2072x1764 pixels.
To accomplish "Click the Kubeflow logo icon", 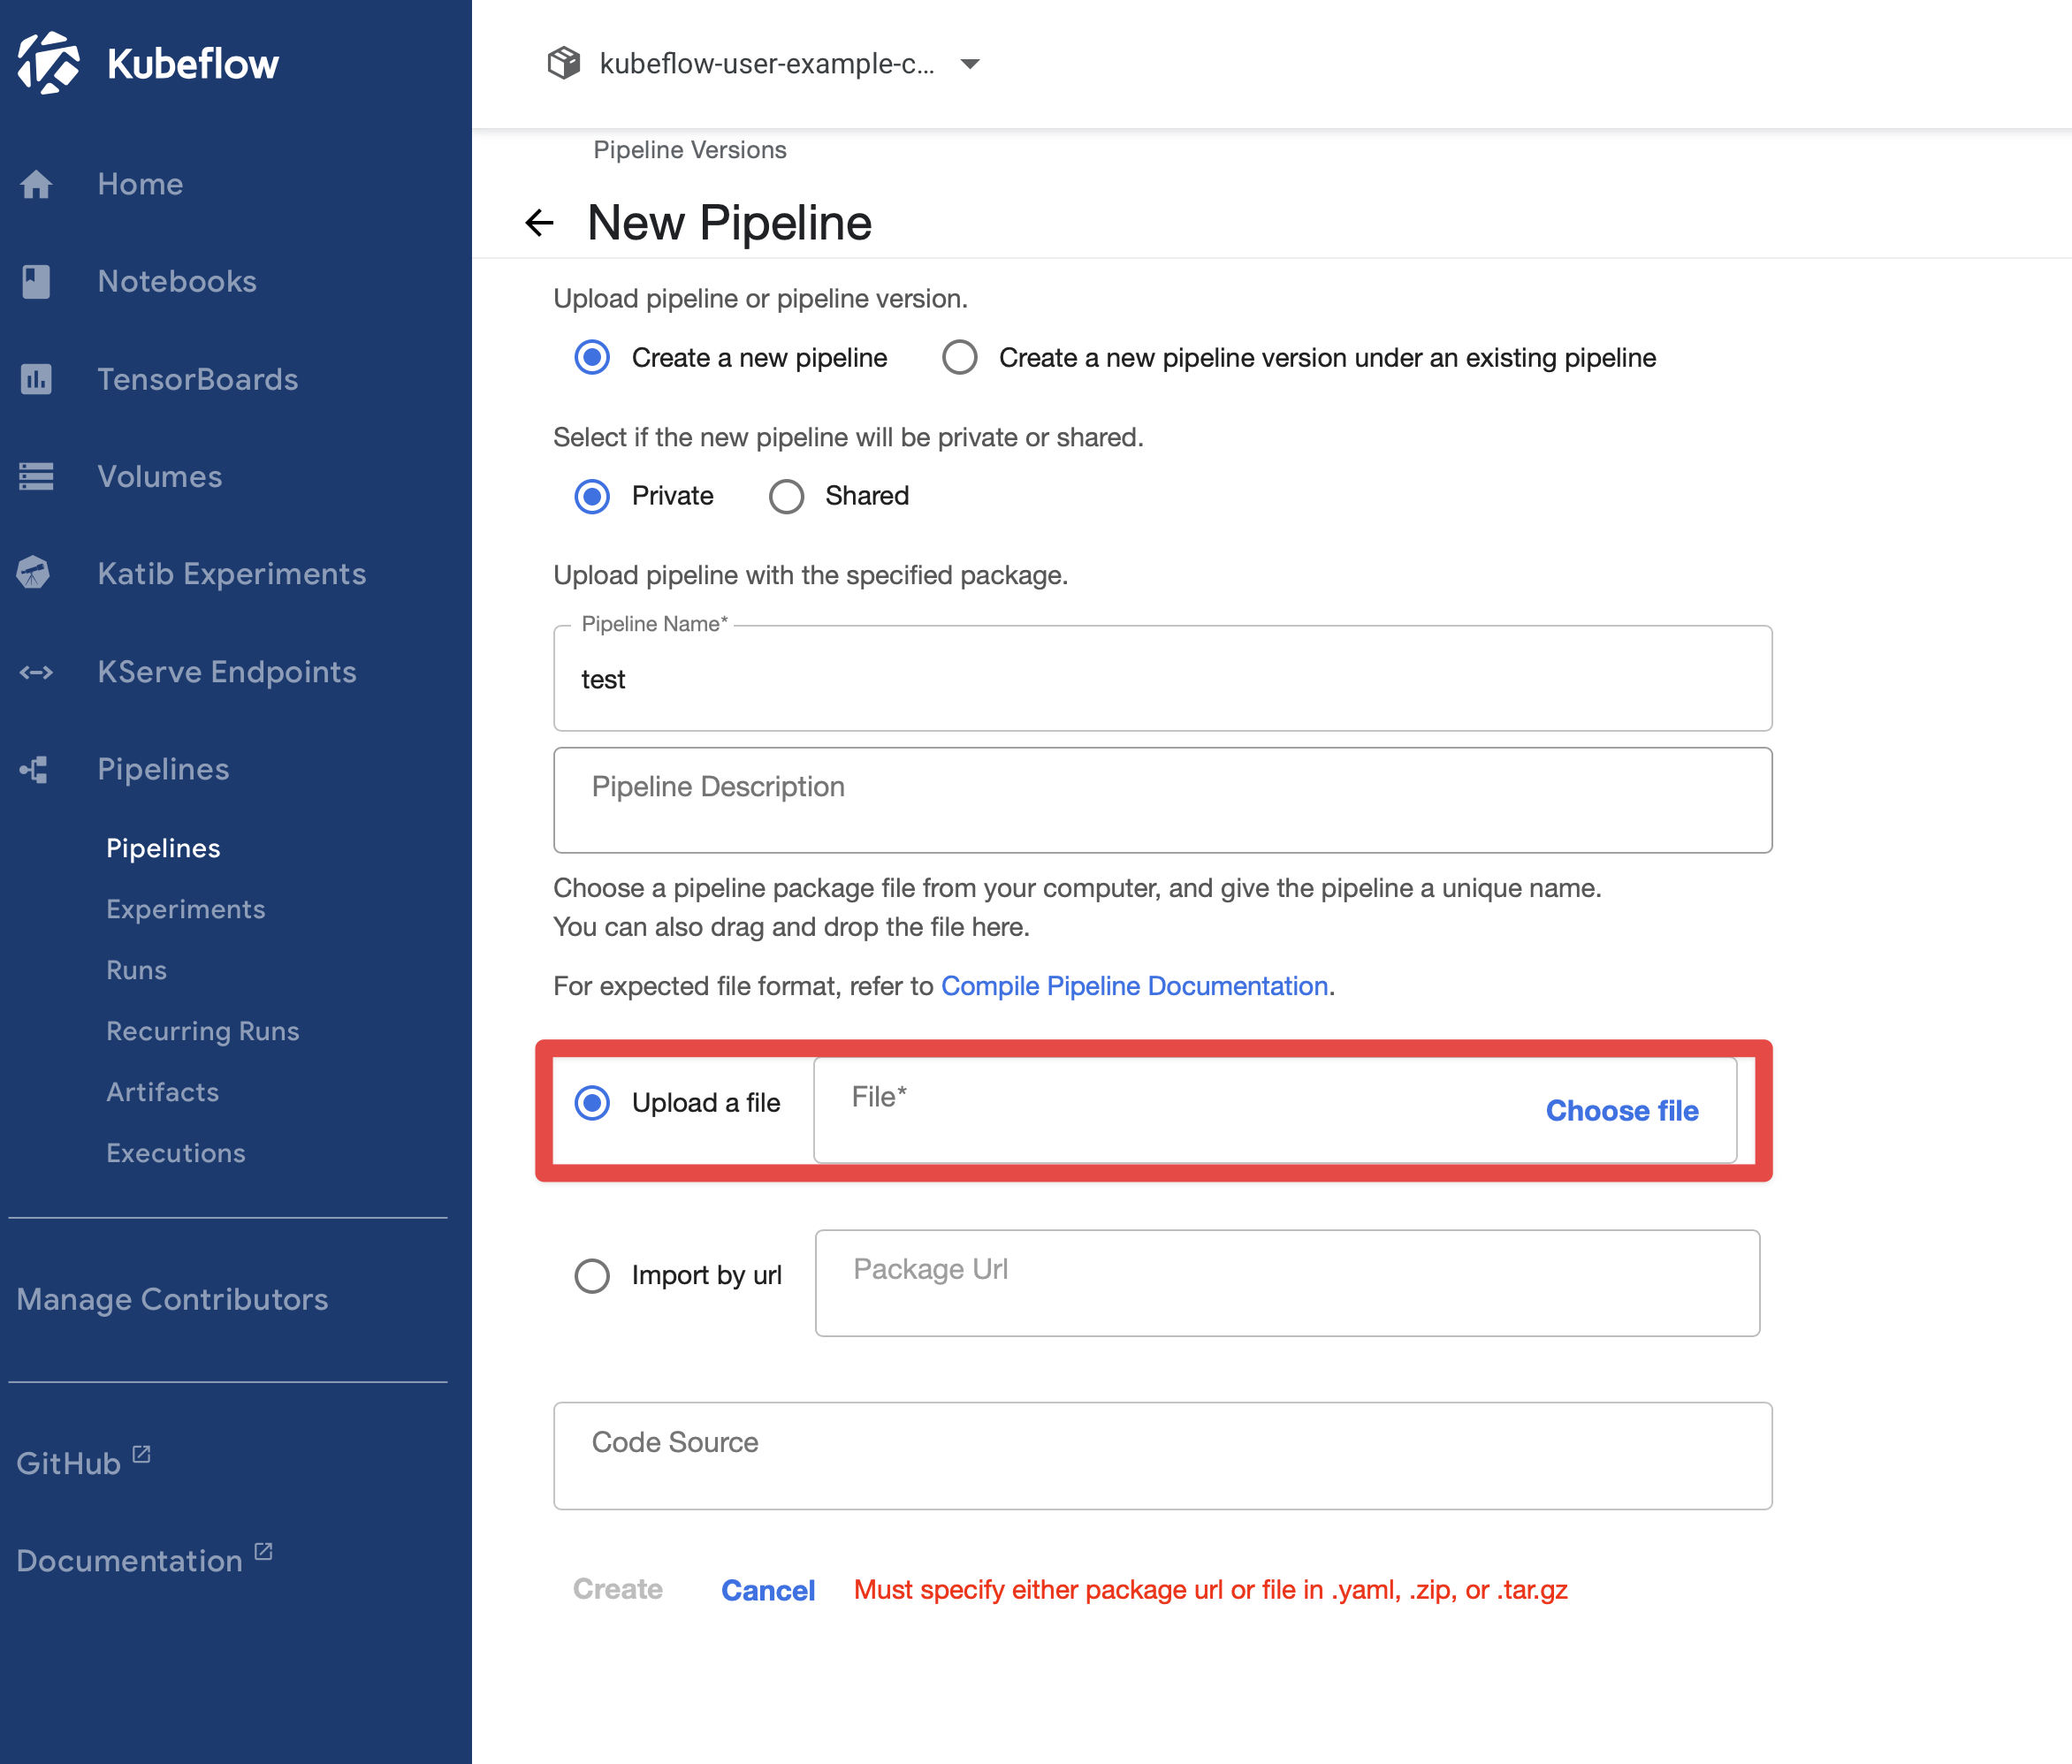I will [47, 63].
